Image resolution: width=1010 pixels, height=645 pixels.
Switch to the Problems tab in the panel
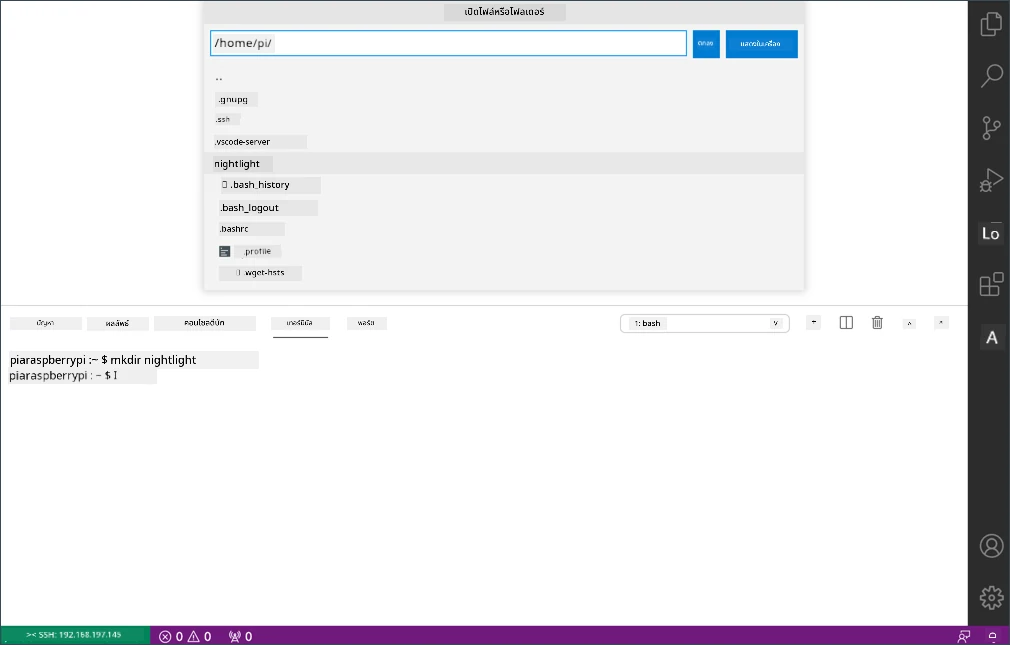coord(46,323)
